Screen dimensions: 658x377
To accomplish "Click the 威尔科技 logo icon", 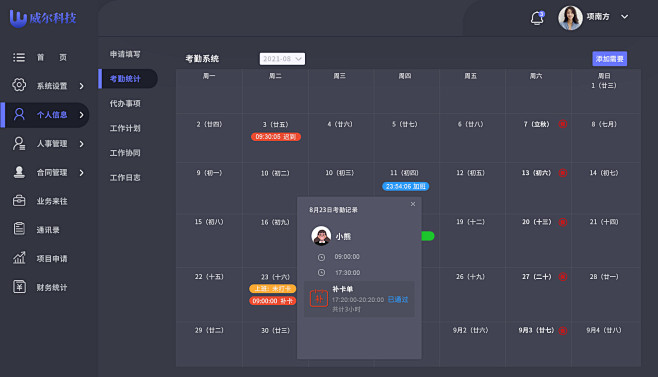I will (18, 18).
